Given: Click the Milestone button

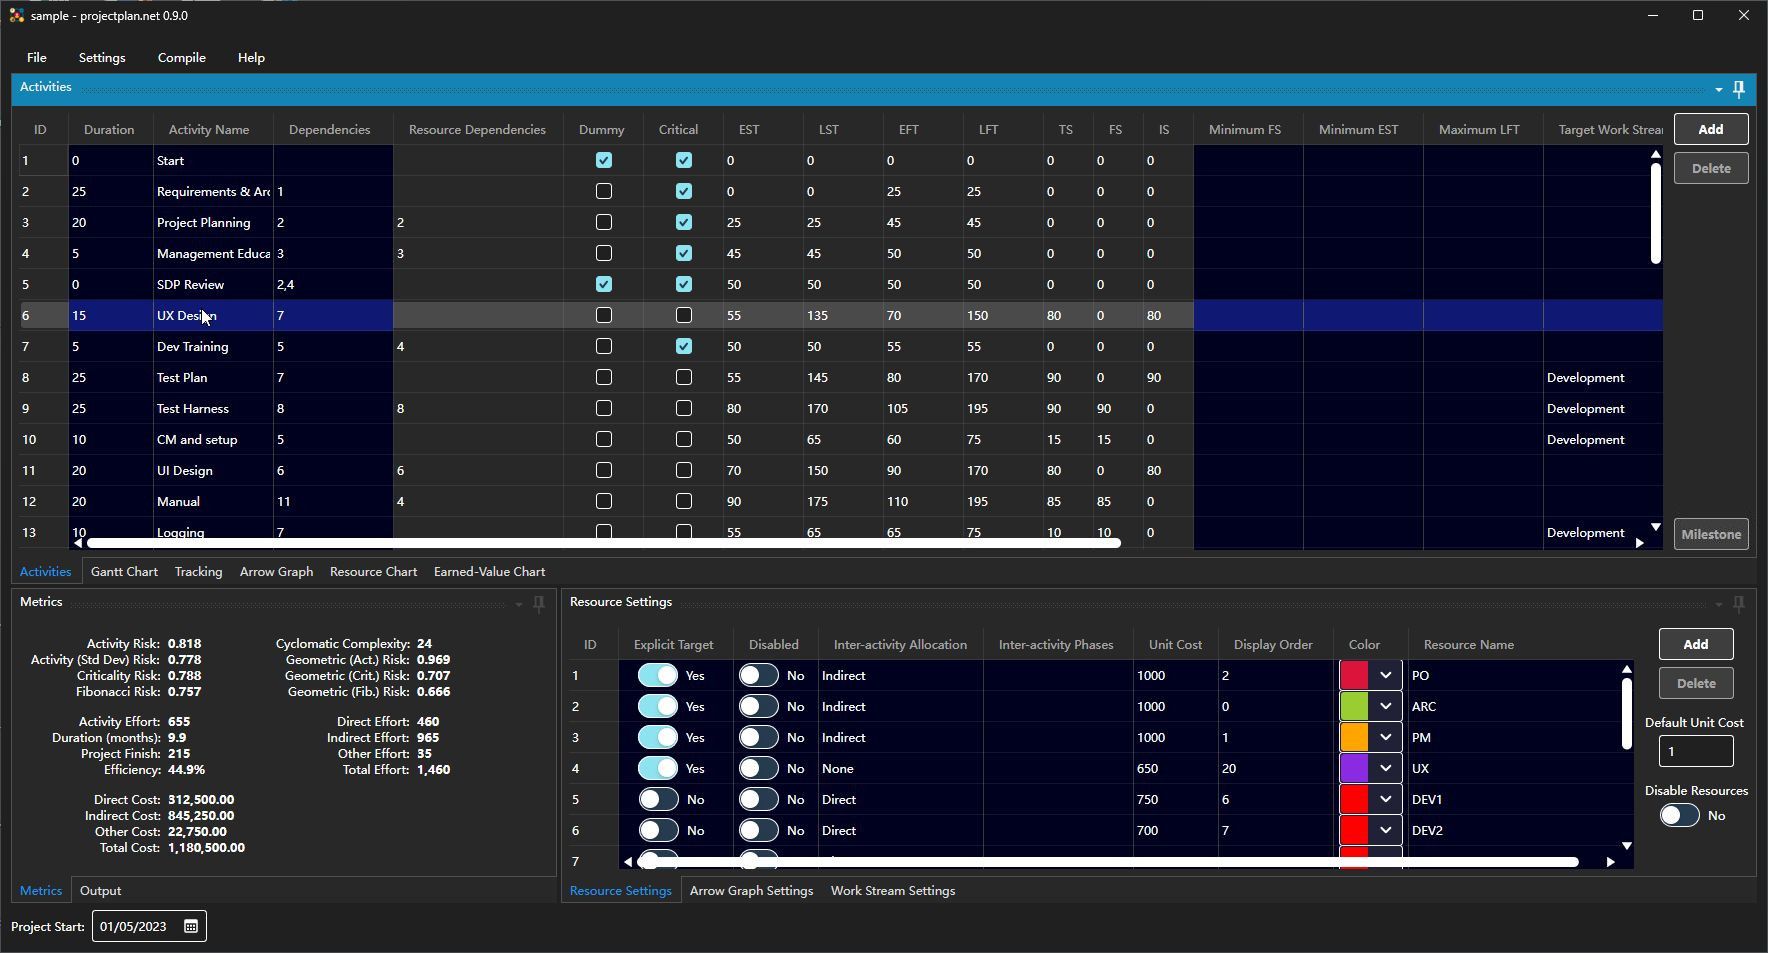Looking at the screenshot, I should (1711, 534).
